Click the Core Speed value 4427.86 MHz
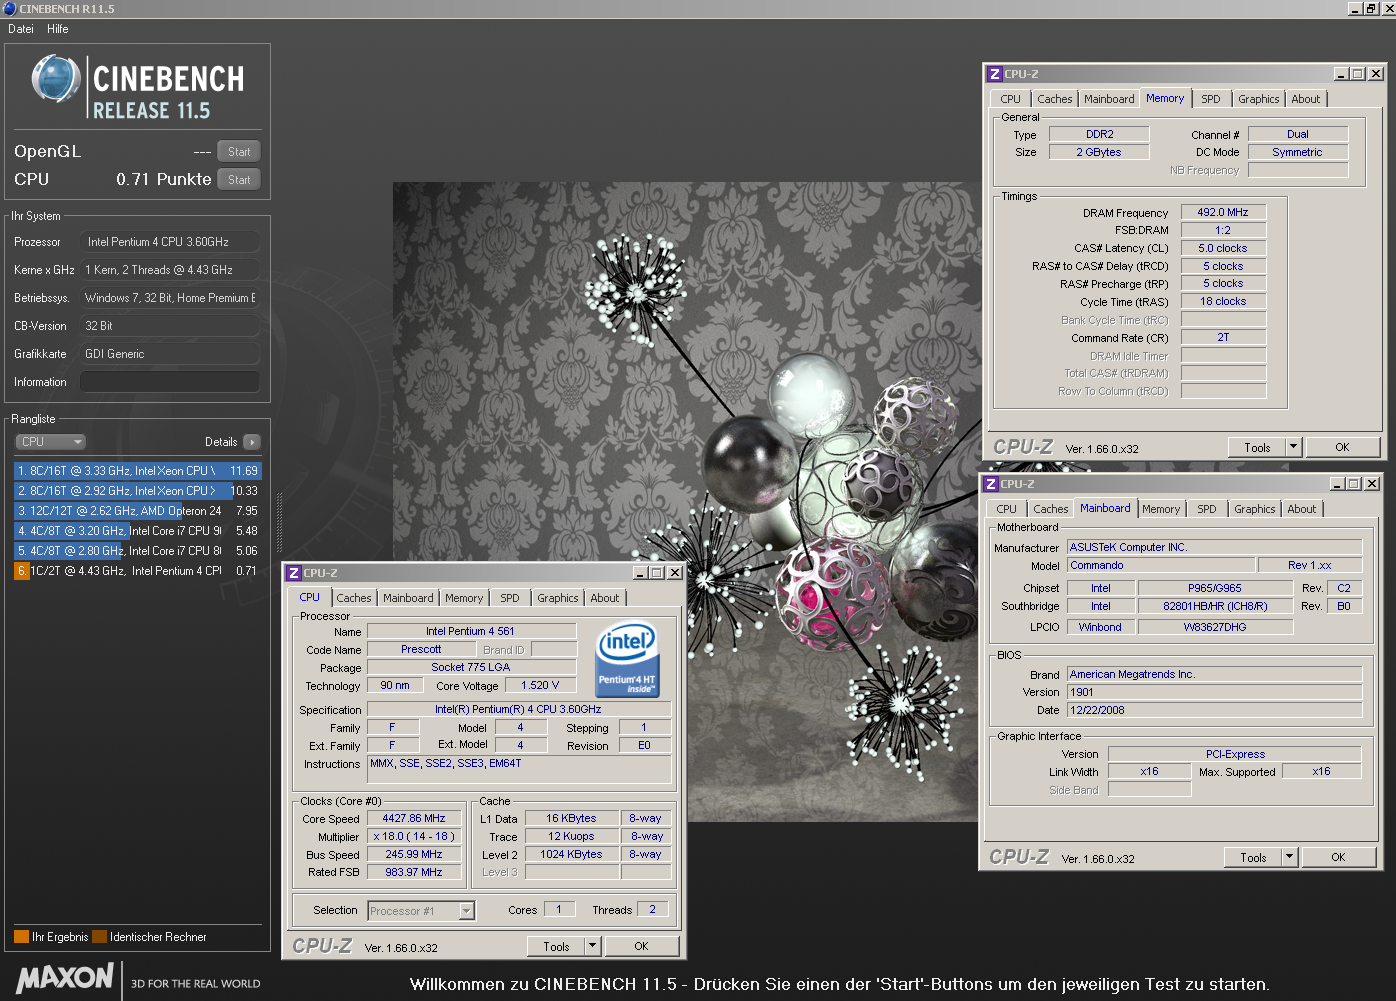The image size is (1396, 1001). (x=414, y=818)
